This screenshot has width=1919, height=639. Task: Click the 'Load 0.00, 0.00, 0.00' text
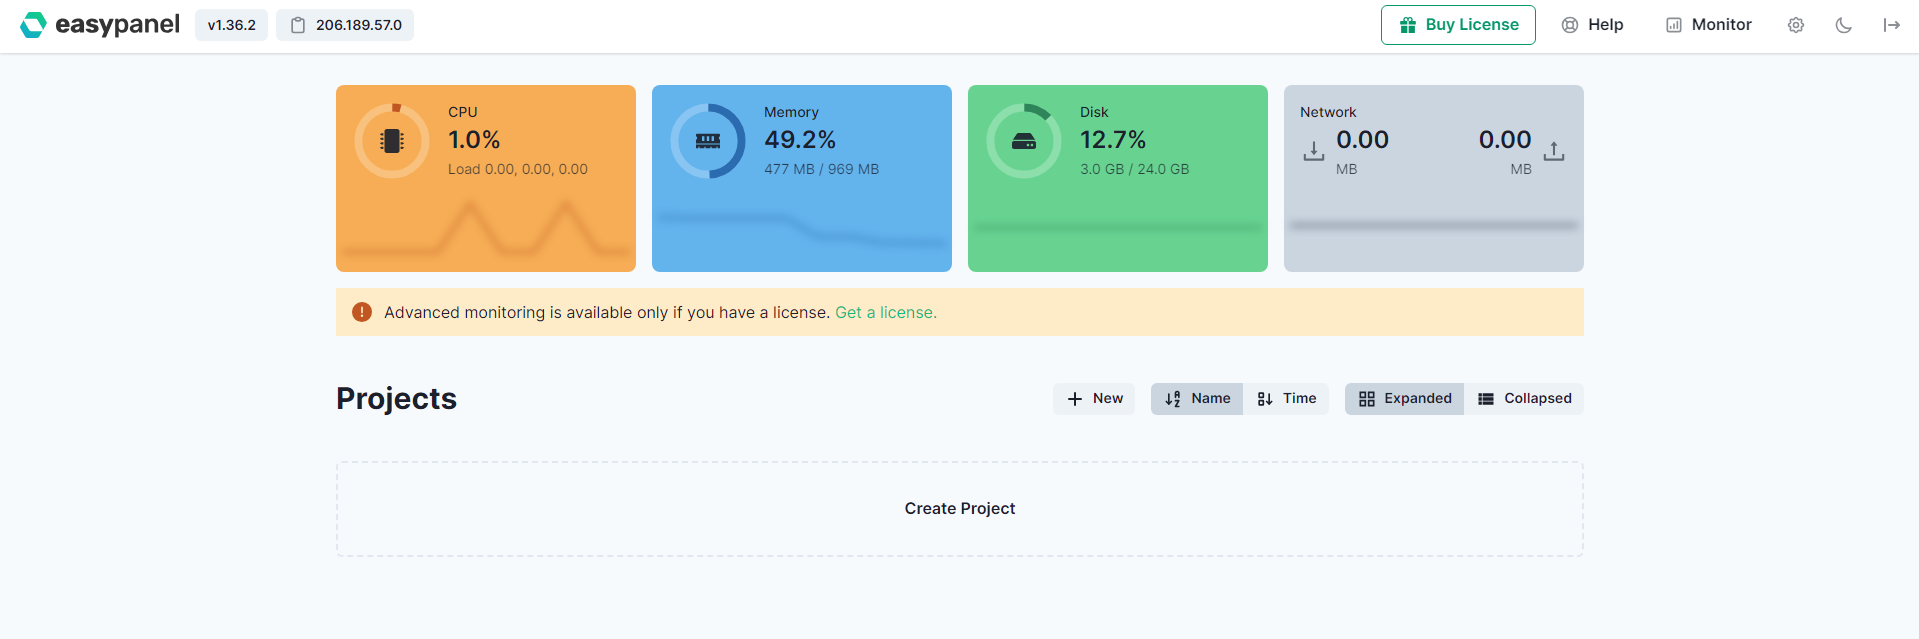(x=518, y=169)
